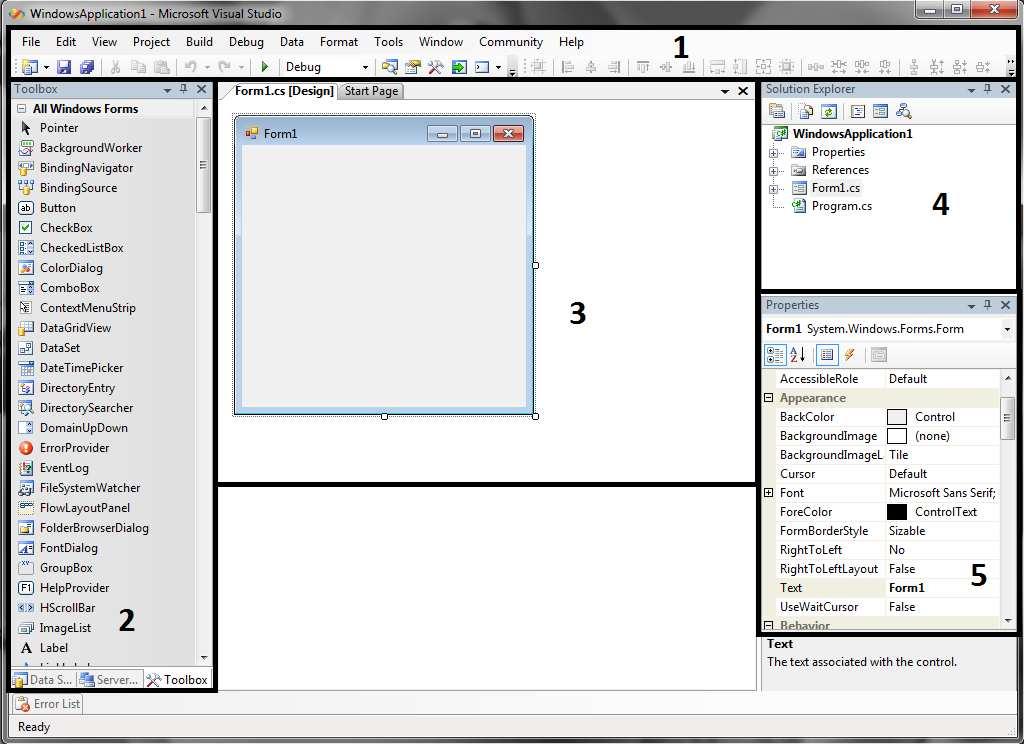Click the FormBorderStyle value Sizable
The width and height of the screenshot is (1024, 744).
pyautogui.click(x=942, y=530)
